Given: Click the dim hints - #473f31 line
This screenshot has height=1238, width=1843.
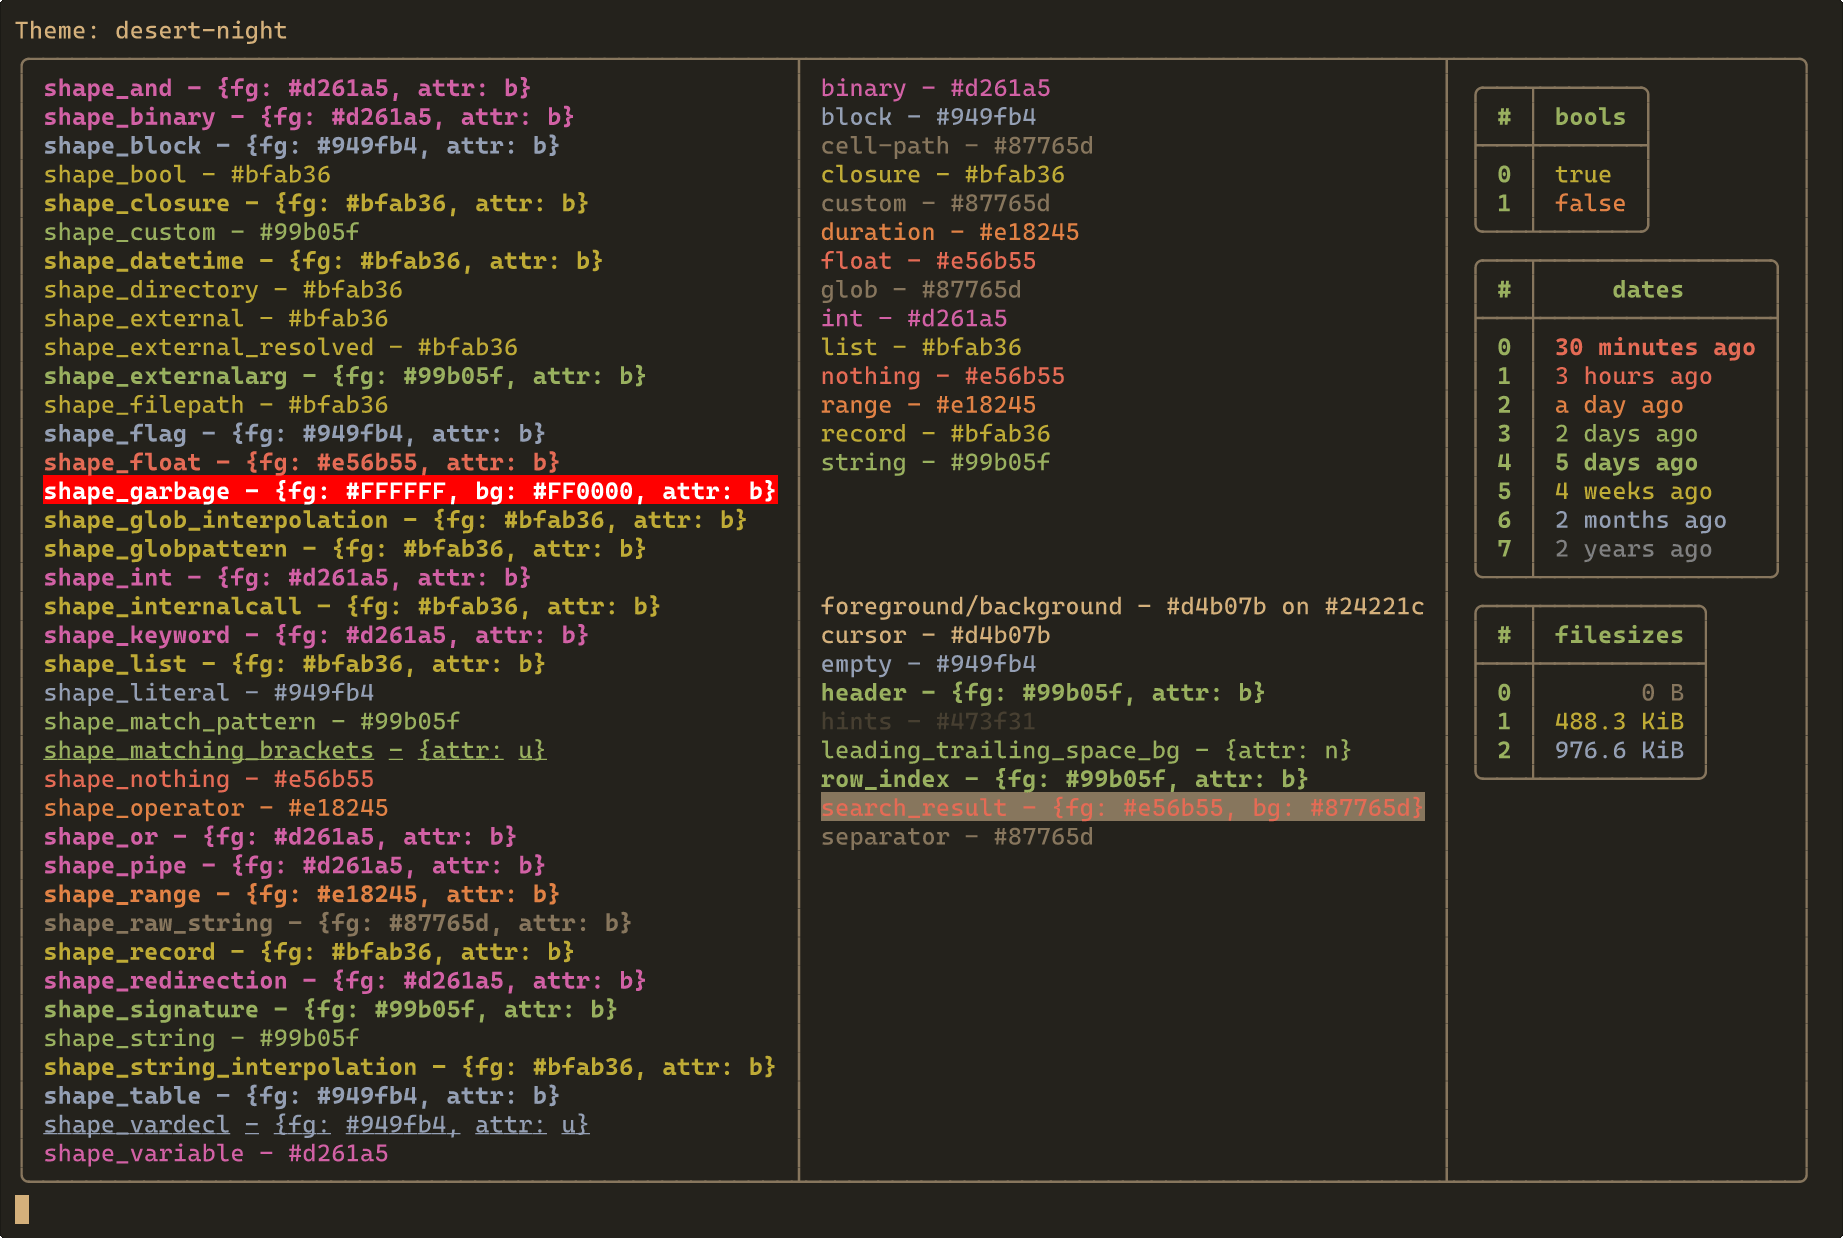Looking at the screenshot, I should pyautogui.click(x=928, y=722).
